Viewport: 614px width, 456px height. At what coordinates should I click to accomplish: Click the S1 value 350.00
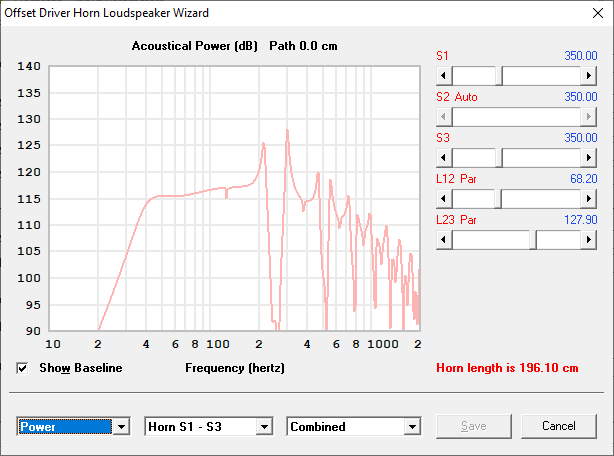pyautogui.click(x=581, y=56)
